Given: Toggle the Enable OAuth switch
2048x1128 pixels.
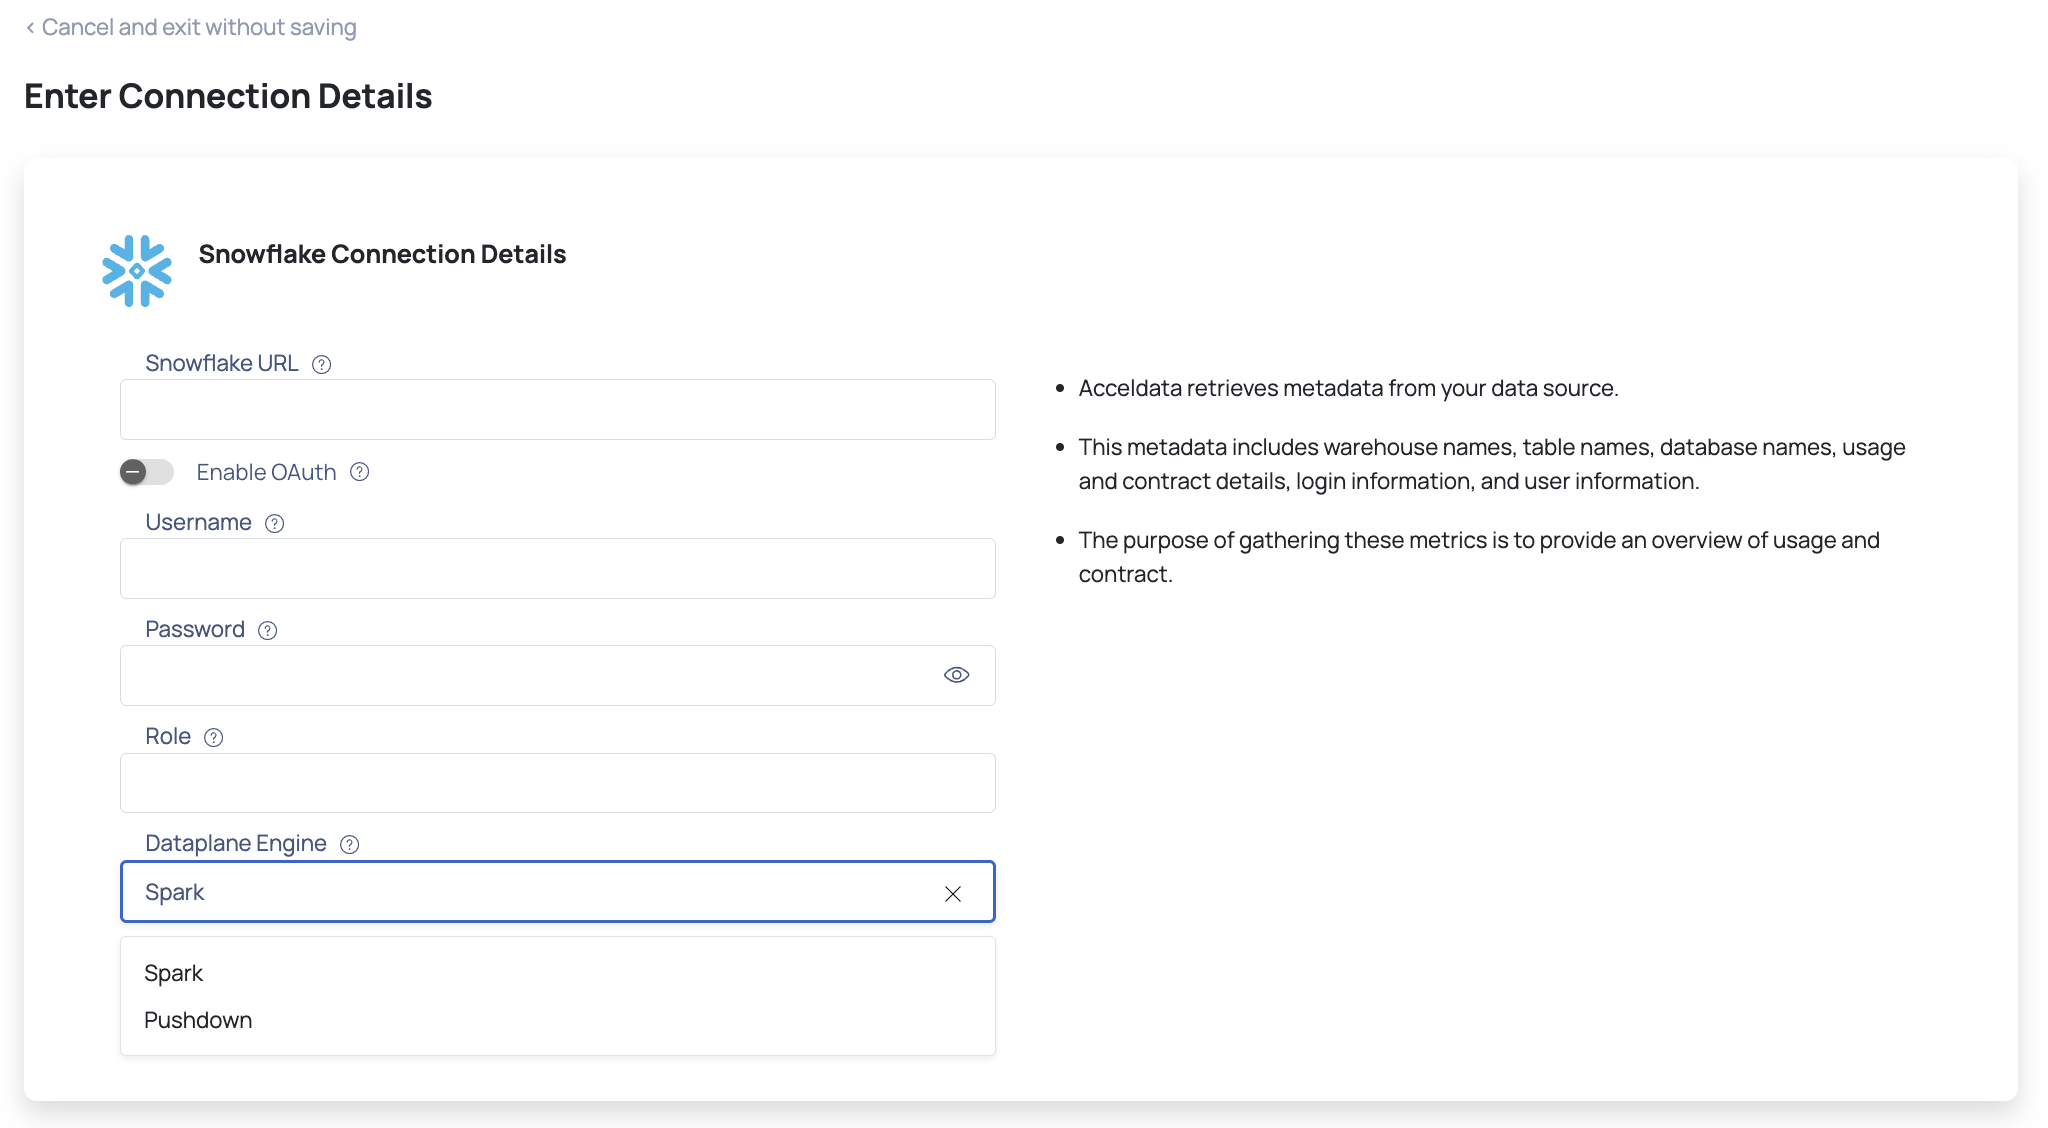Looking at the screenshot, I should coord(147,472).
